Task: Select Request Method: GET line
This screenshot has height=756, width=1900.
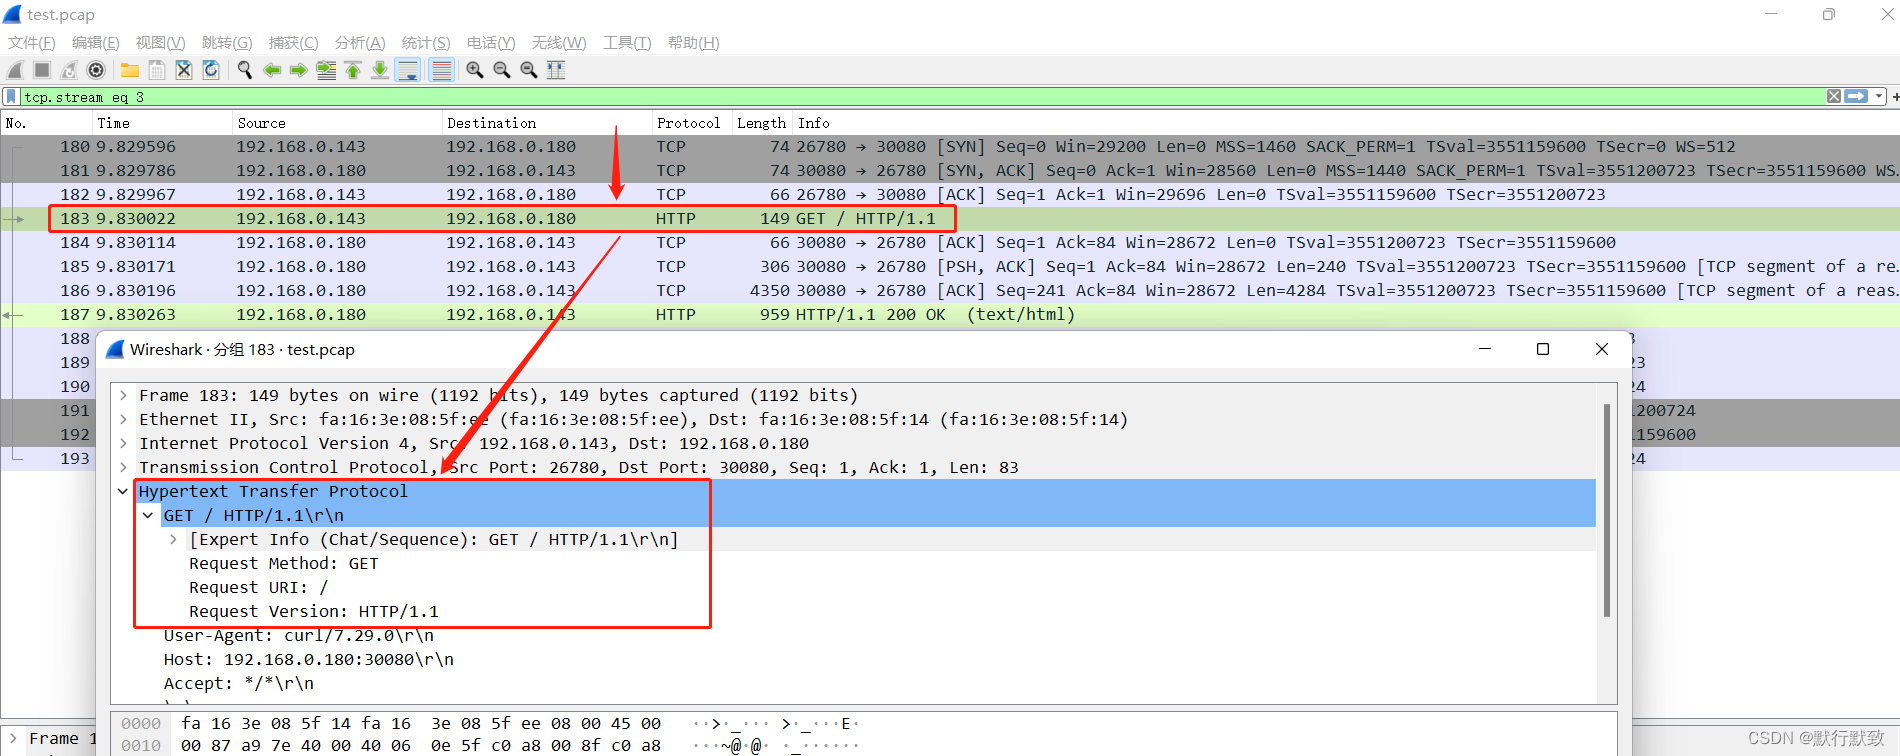Action: 284,564
